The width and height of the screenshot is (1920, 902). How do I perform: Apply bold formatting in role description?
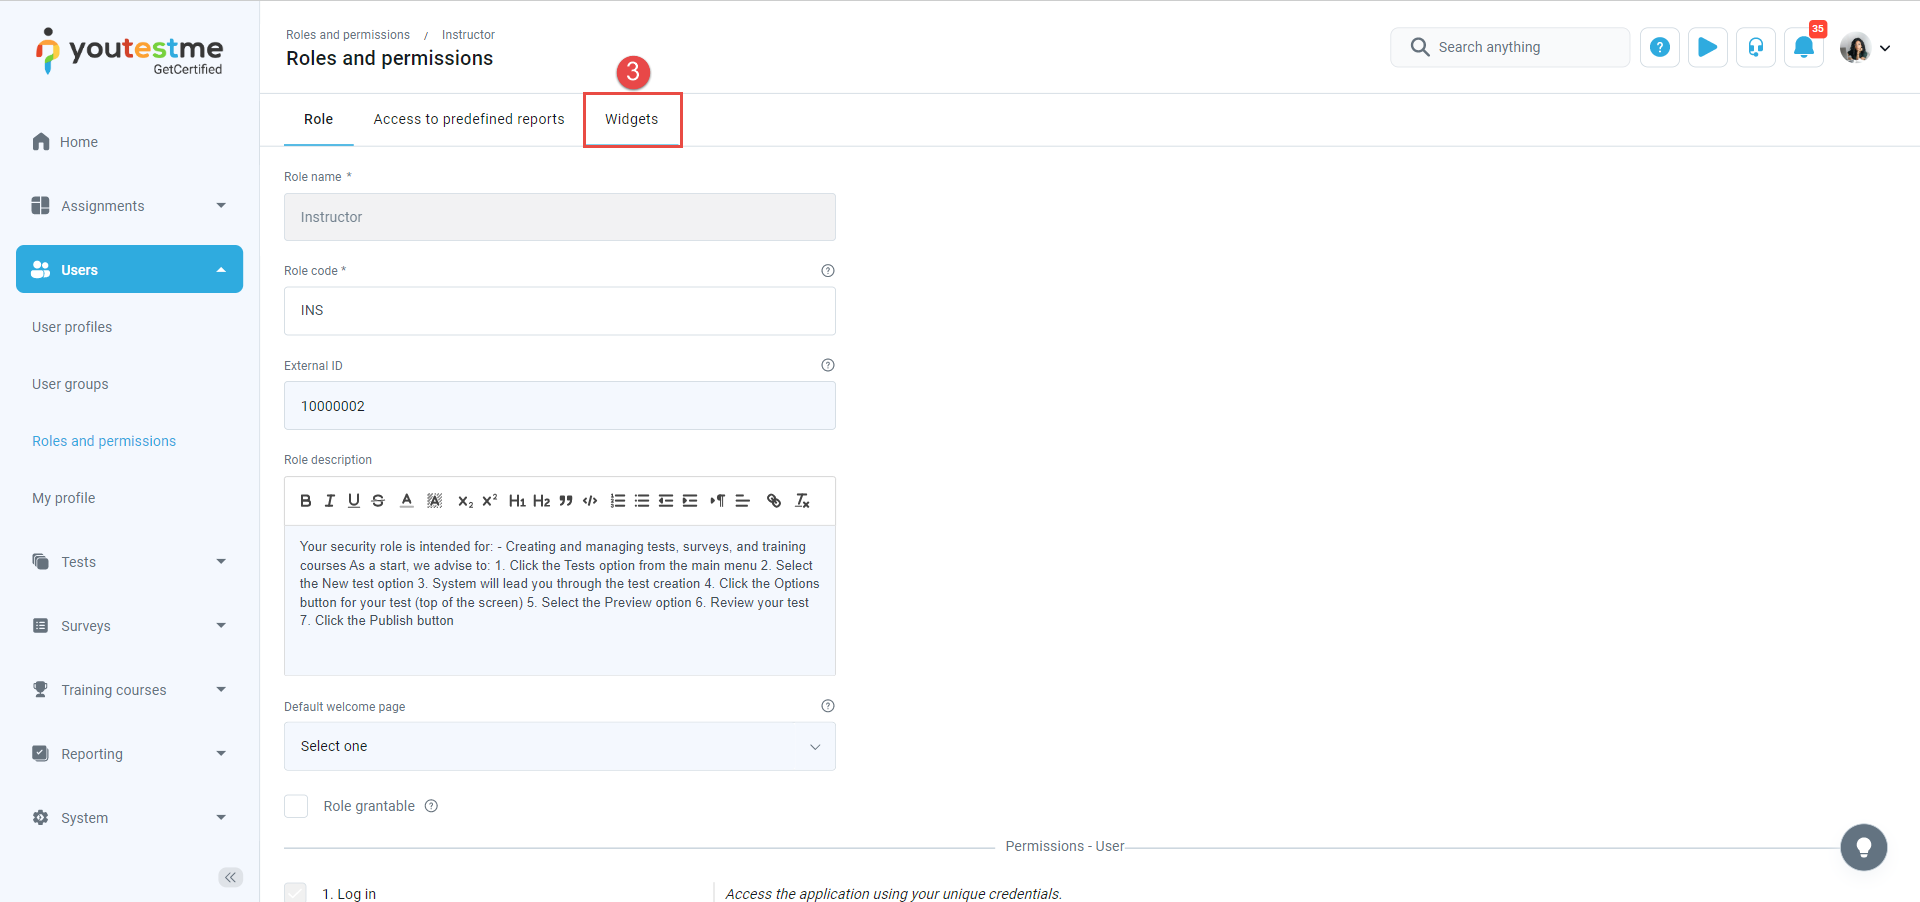pos(306,501)
